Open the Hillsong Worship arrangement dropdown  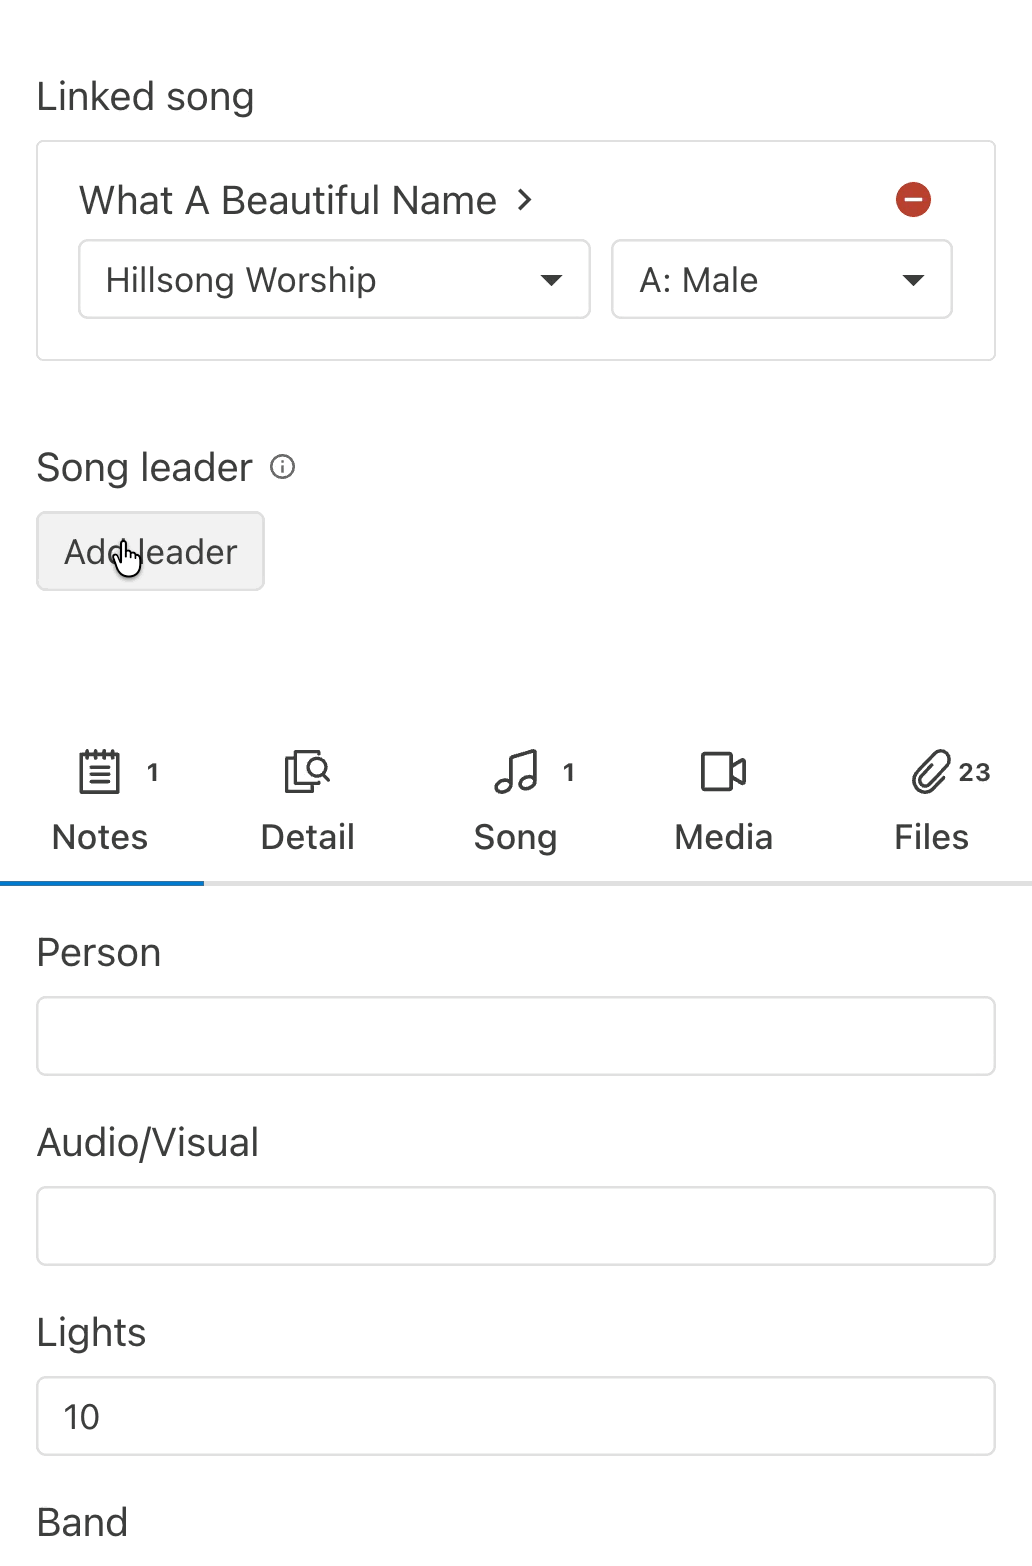point(334,280)
